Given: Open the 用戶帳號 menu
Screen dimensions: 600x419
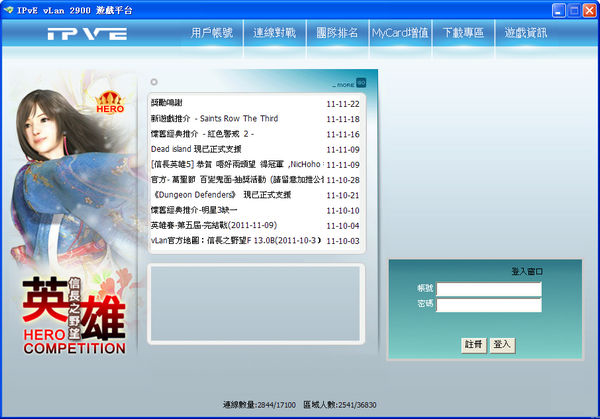Looking at the screenshot, I should [212, 33].
